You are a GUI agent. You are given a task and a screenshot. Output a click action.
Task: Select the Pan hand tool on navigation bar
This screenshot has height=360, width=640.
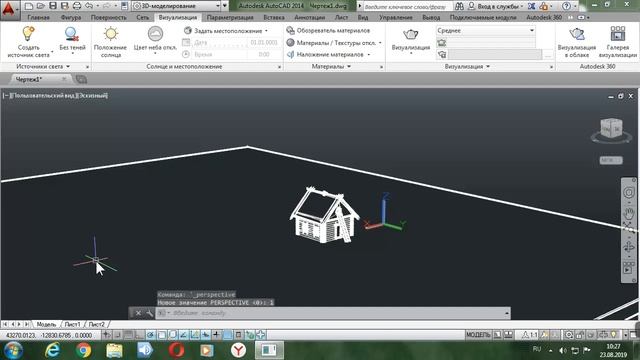pyautogui.click(x=629, y=213)
